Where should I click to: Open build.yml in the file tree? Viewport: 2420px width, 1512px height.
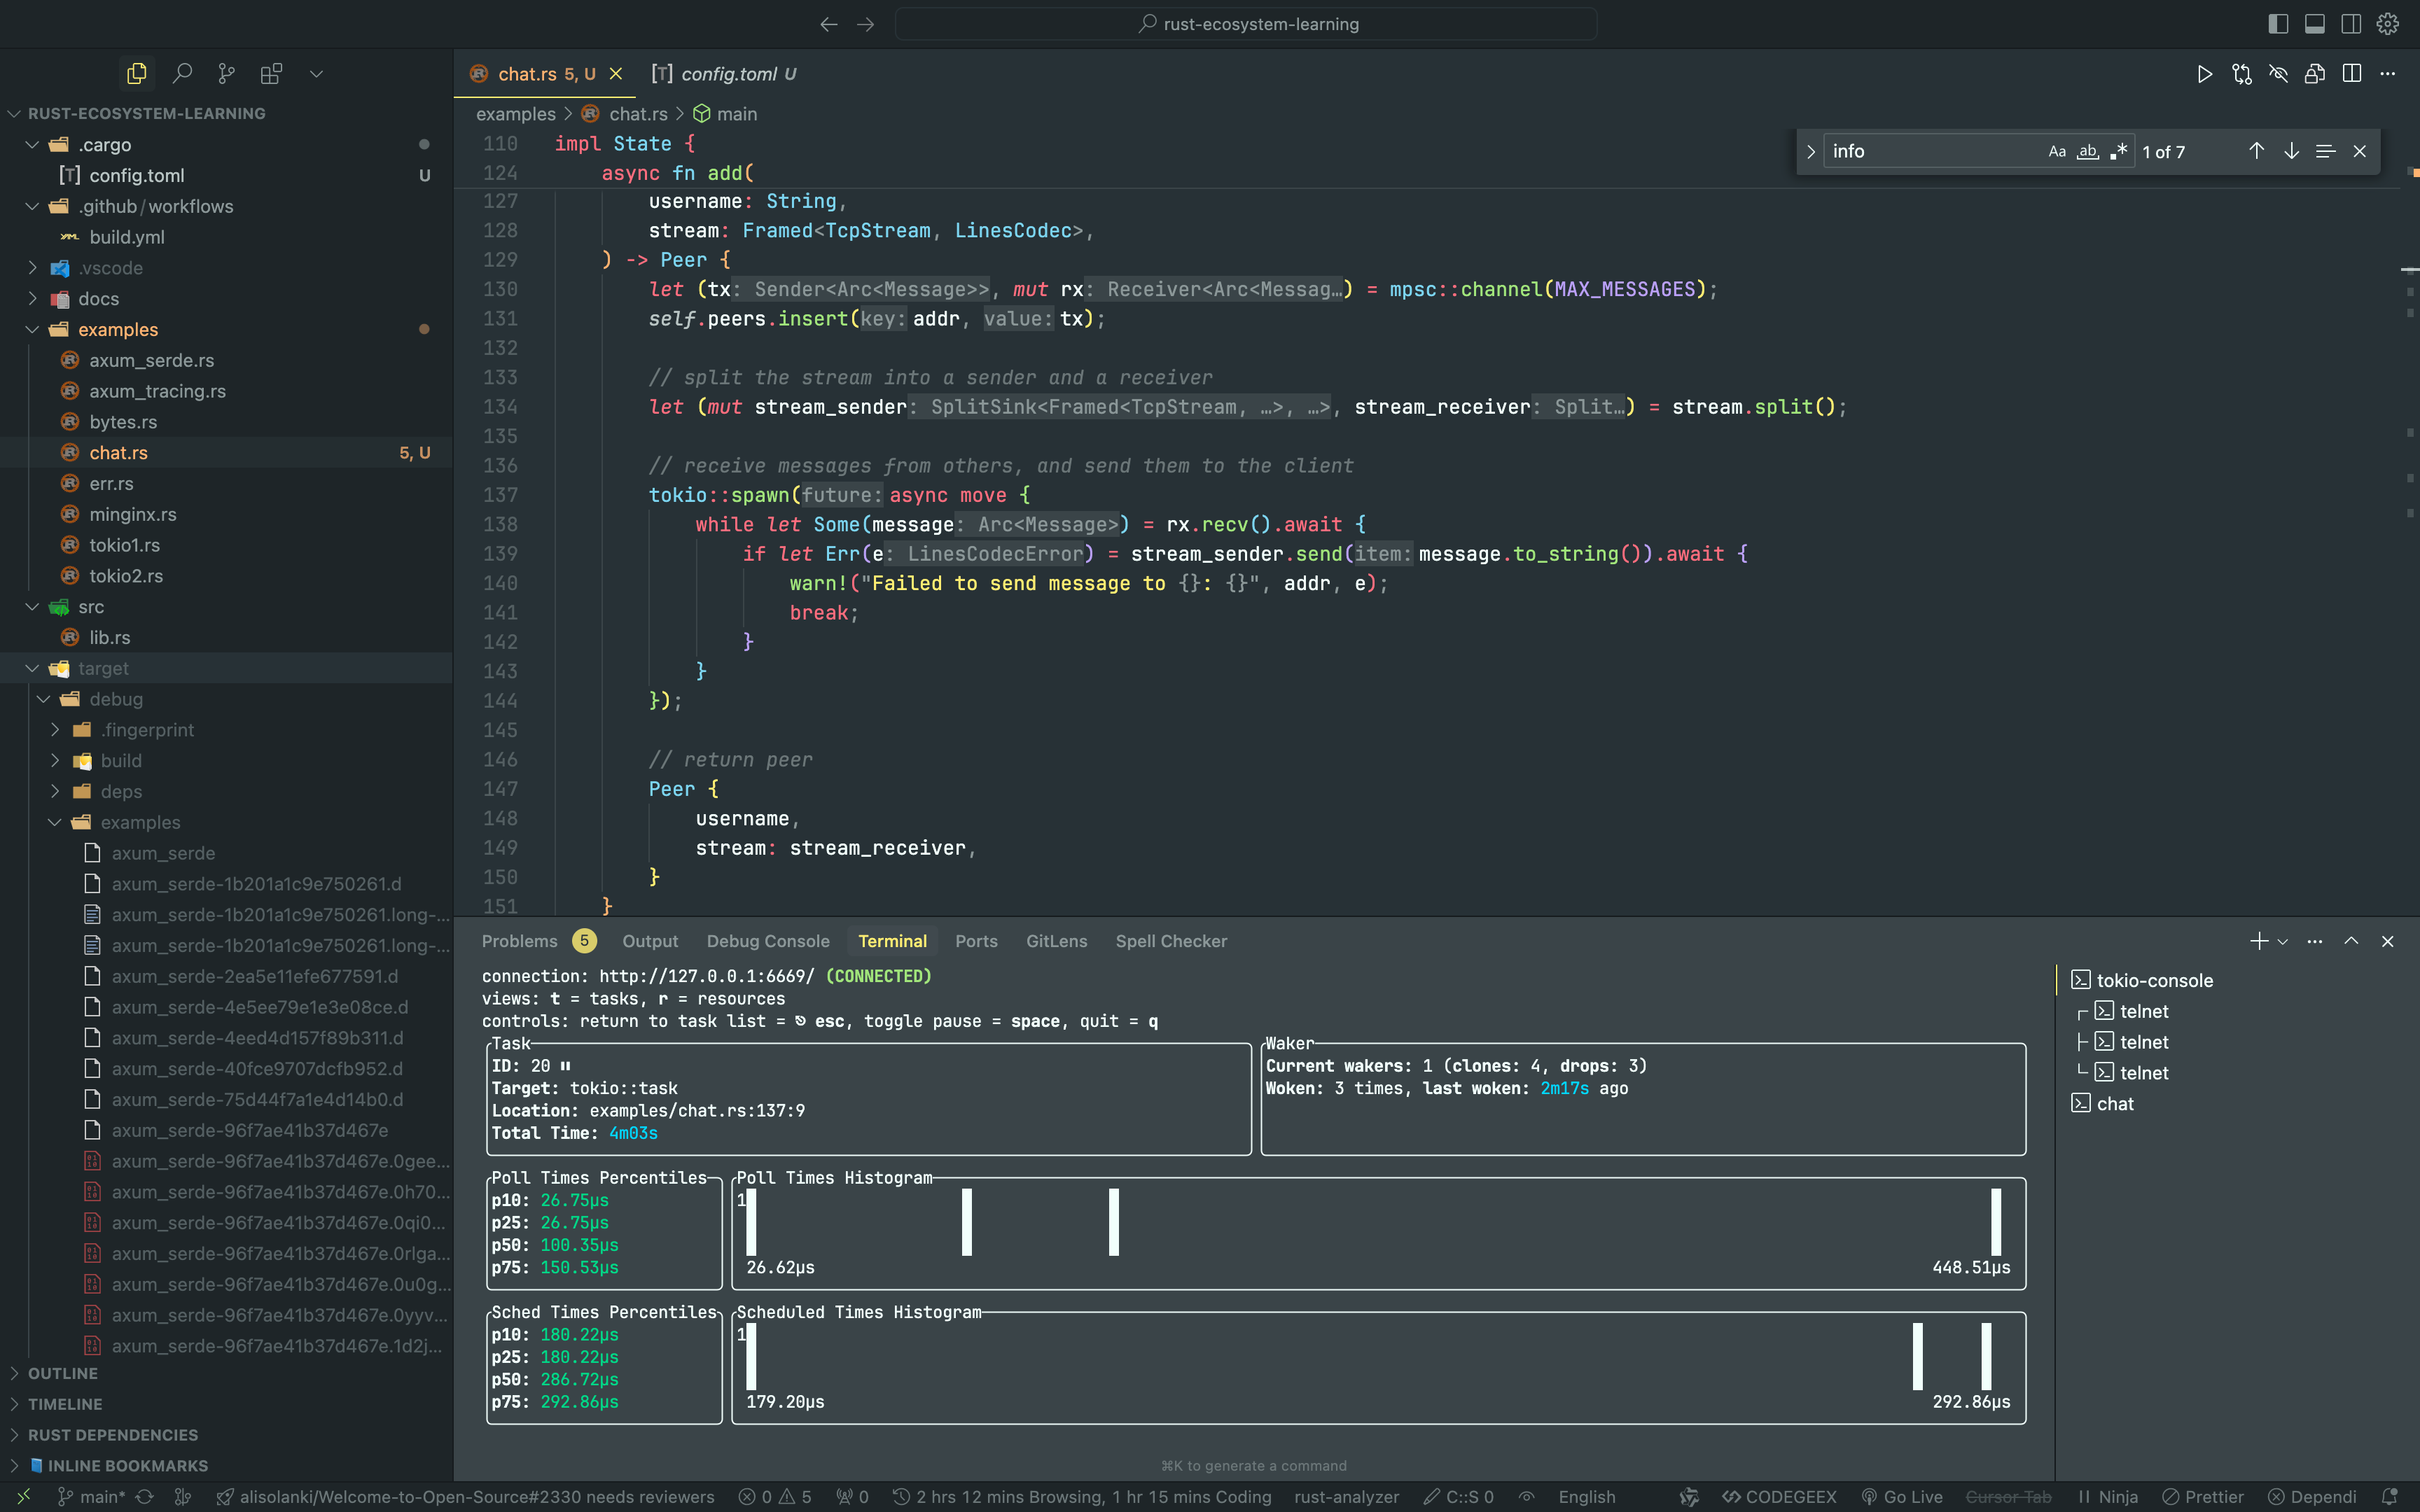[x=226, y=237]
